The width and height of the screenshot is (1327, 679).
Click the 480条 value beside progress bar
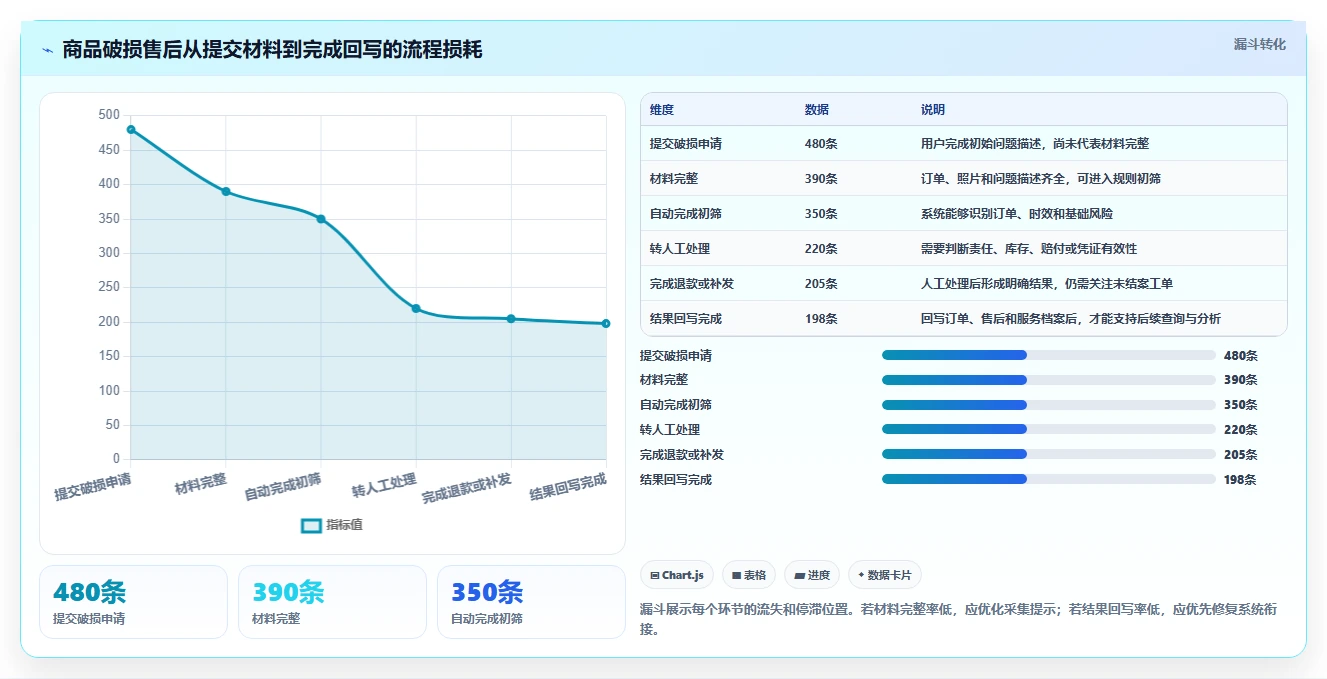pyautogui.click(x=1240, y=355)
